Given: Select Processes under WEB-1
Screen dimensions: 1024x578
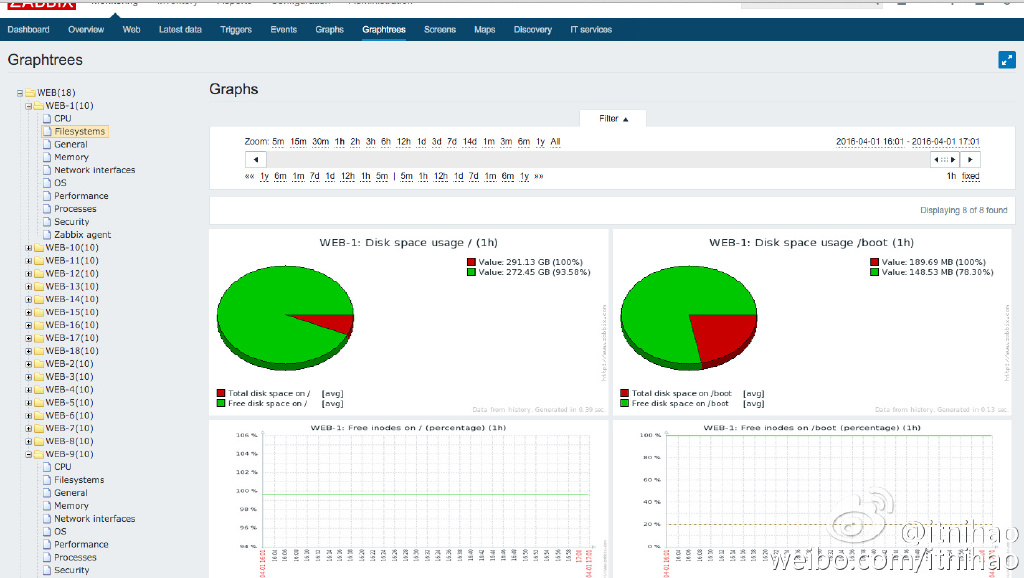Looking at the screenshot, I should tap(75, 209).
